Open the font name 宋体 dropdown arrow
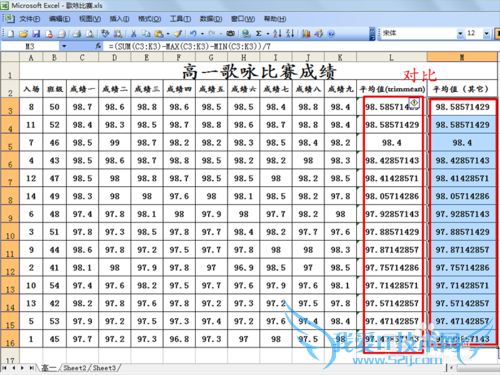Image resolution: width=500 pixels, height=375 pixels. point(460,33)
